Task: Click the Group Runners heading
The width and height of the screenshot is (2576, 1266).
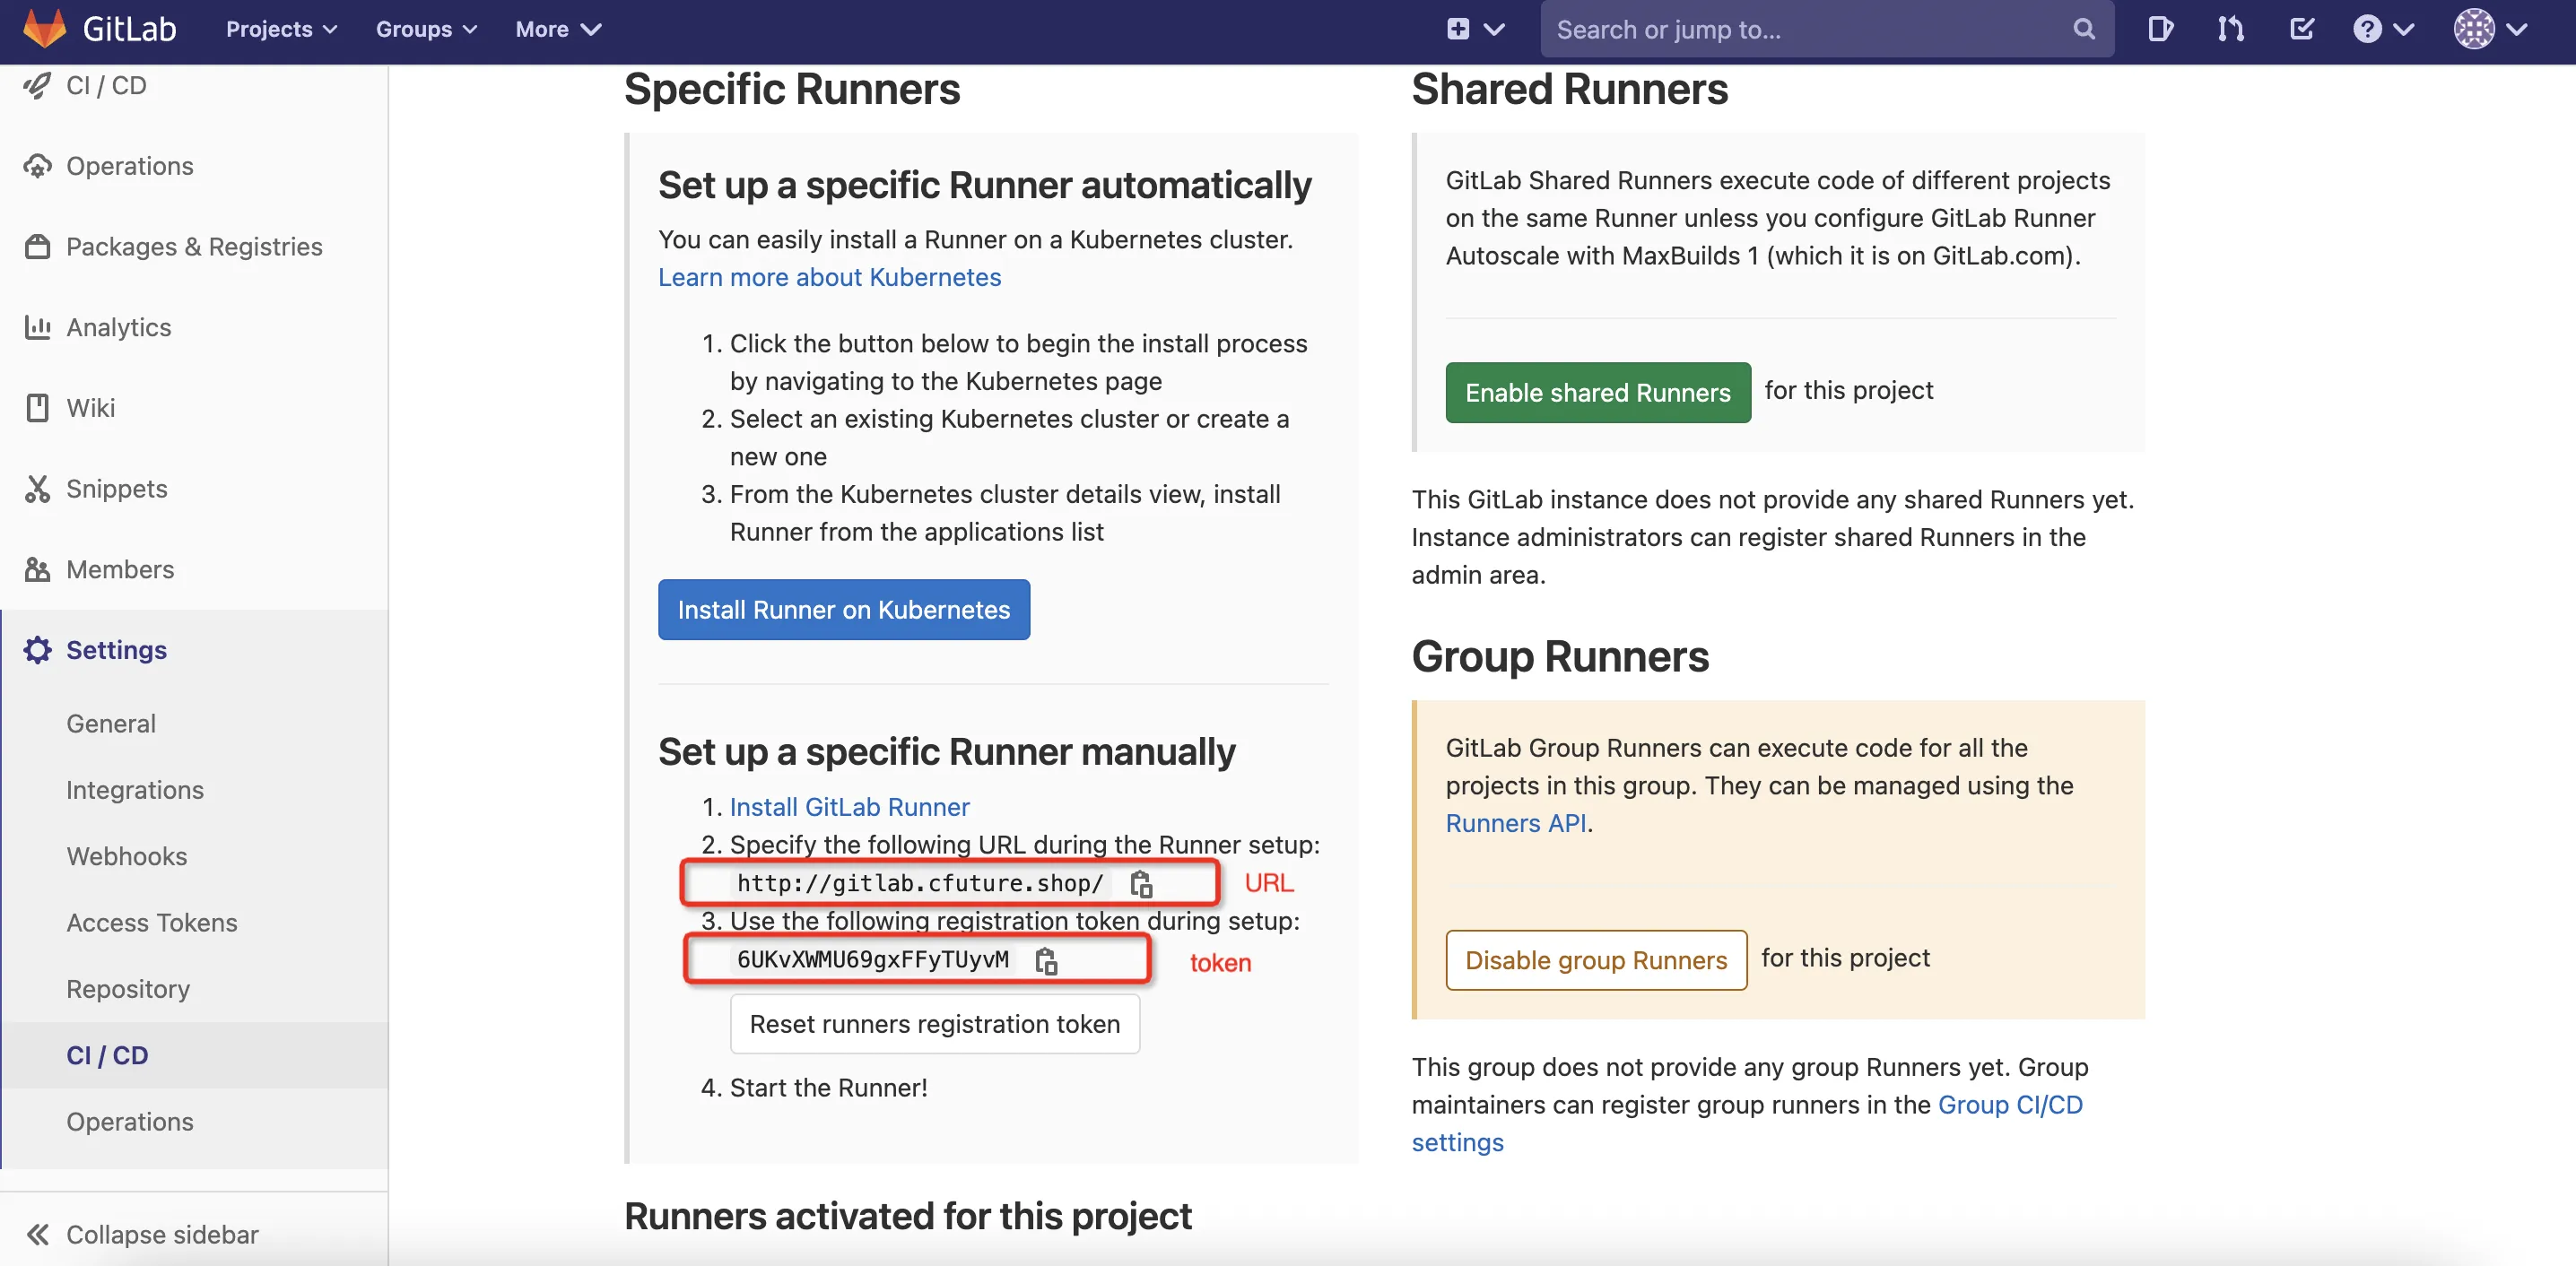Action: pos(1560,657)
